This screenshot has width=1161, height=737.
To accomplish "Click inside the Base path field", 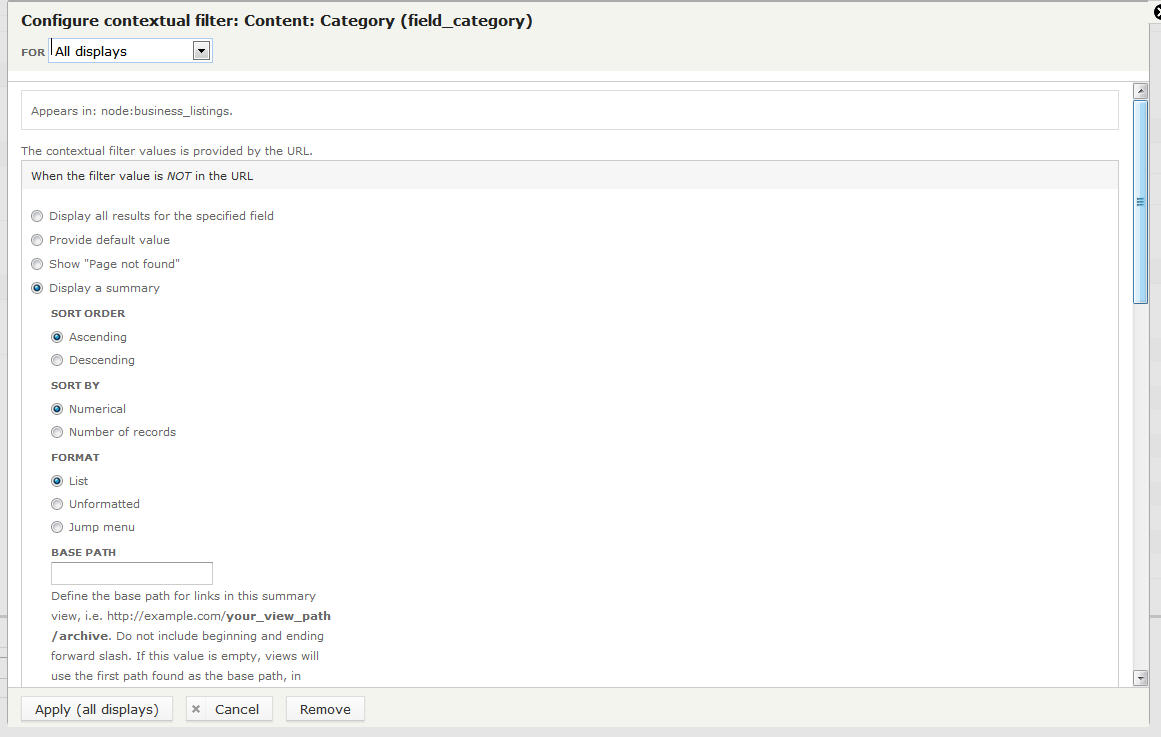I will pos(131,573).
